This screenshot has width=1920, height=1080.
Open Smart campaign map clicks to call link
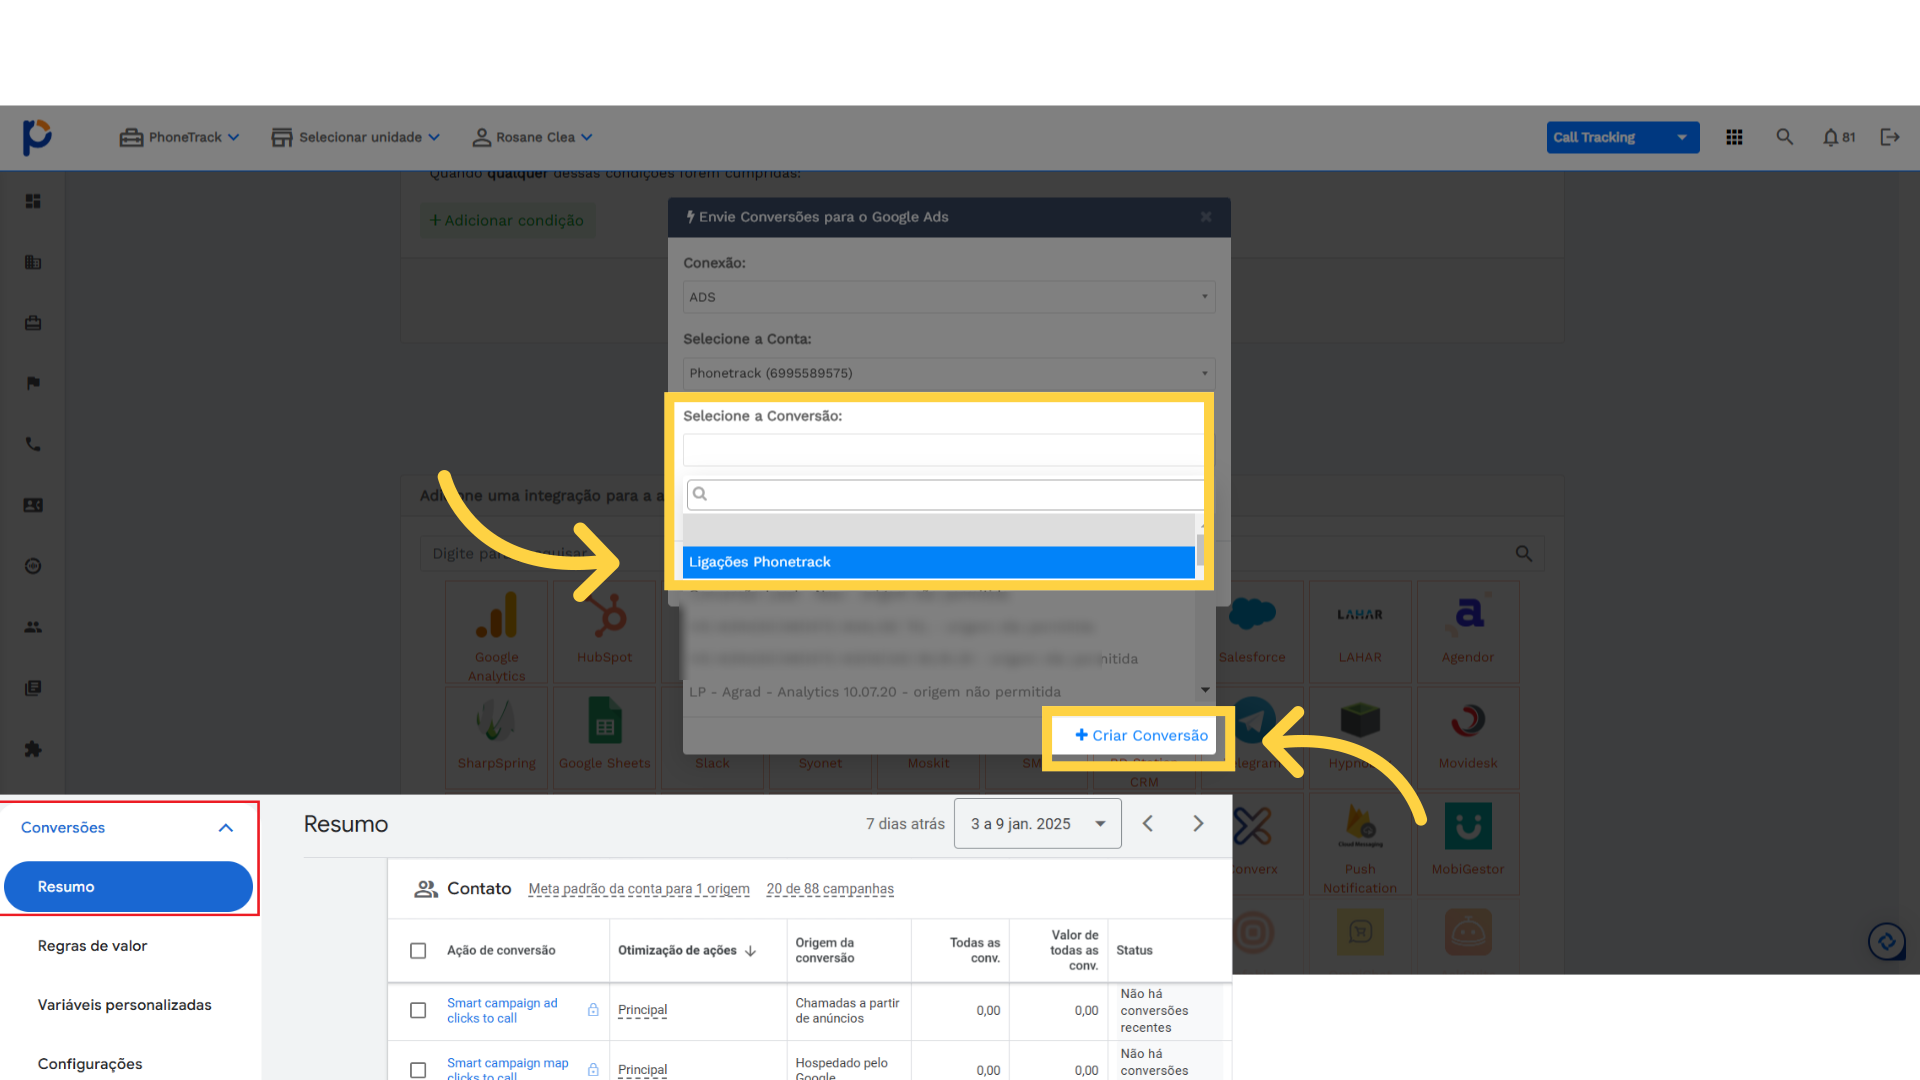pos(507,1068)
